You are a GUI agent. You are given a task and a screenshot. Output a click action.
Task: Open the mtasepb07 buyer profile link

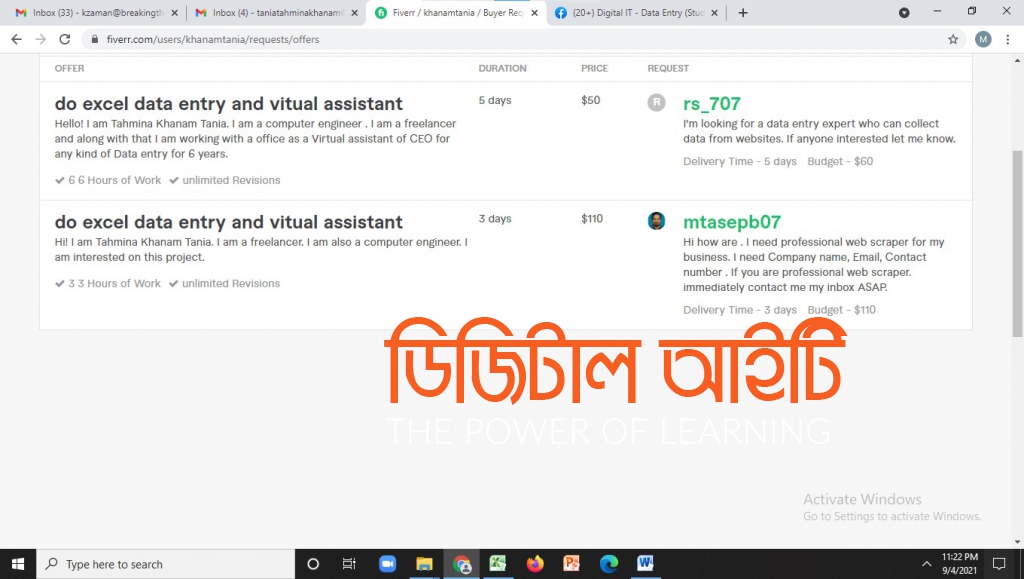click(x=731, y=222)
